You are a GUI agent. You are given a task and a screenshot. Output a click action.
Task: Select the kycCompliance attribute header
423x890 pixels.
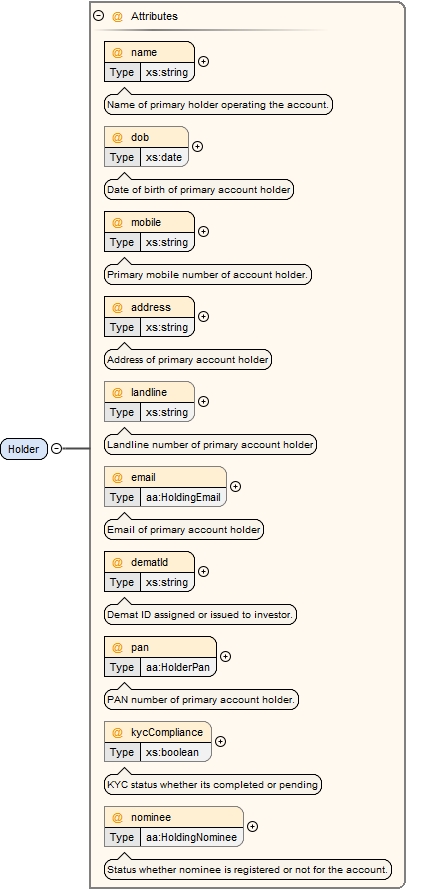pos(158,732)
